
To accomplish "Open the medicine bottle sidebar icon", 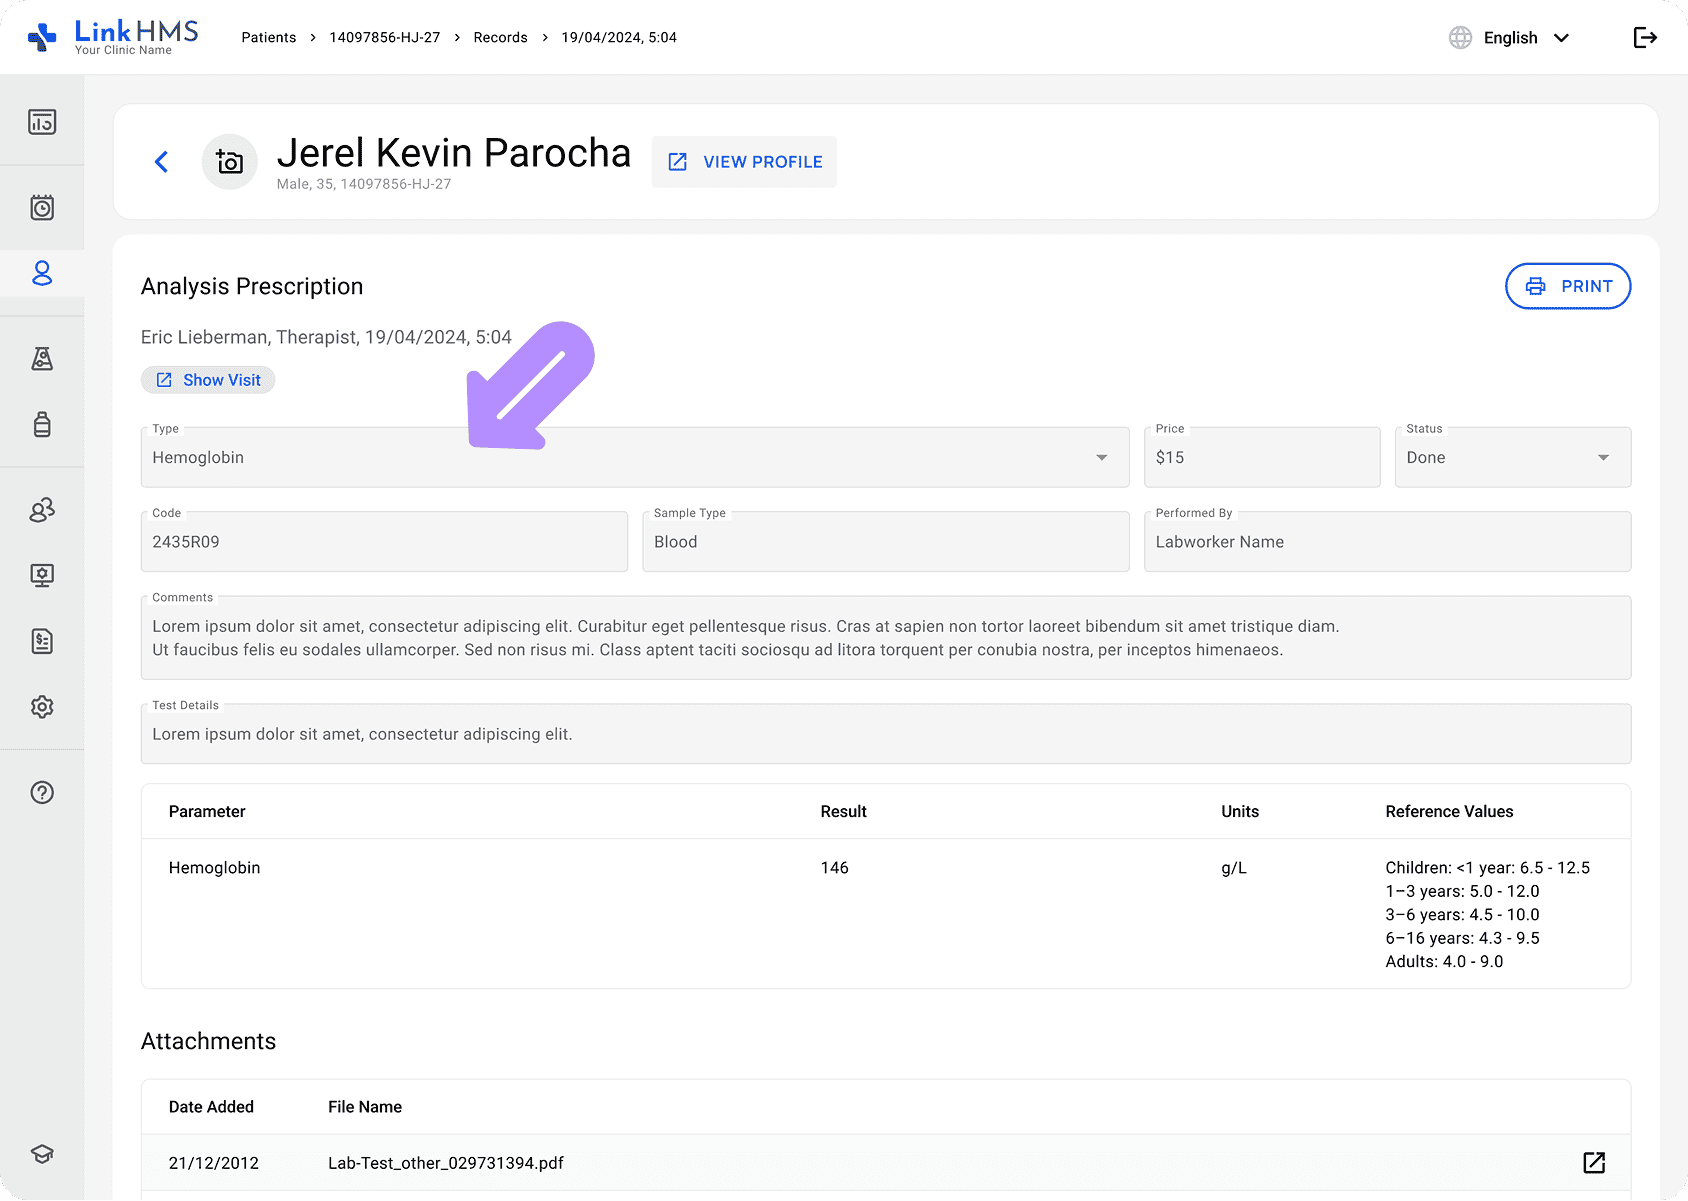I will (x=42, y=424).
